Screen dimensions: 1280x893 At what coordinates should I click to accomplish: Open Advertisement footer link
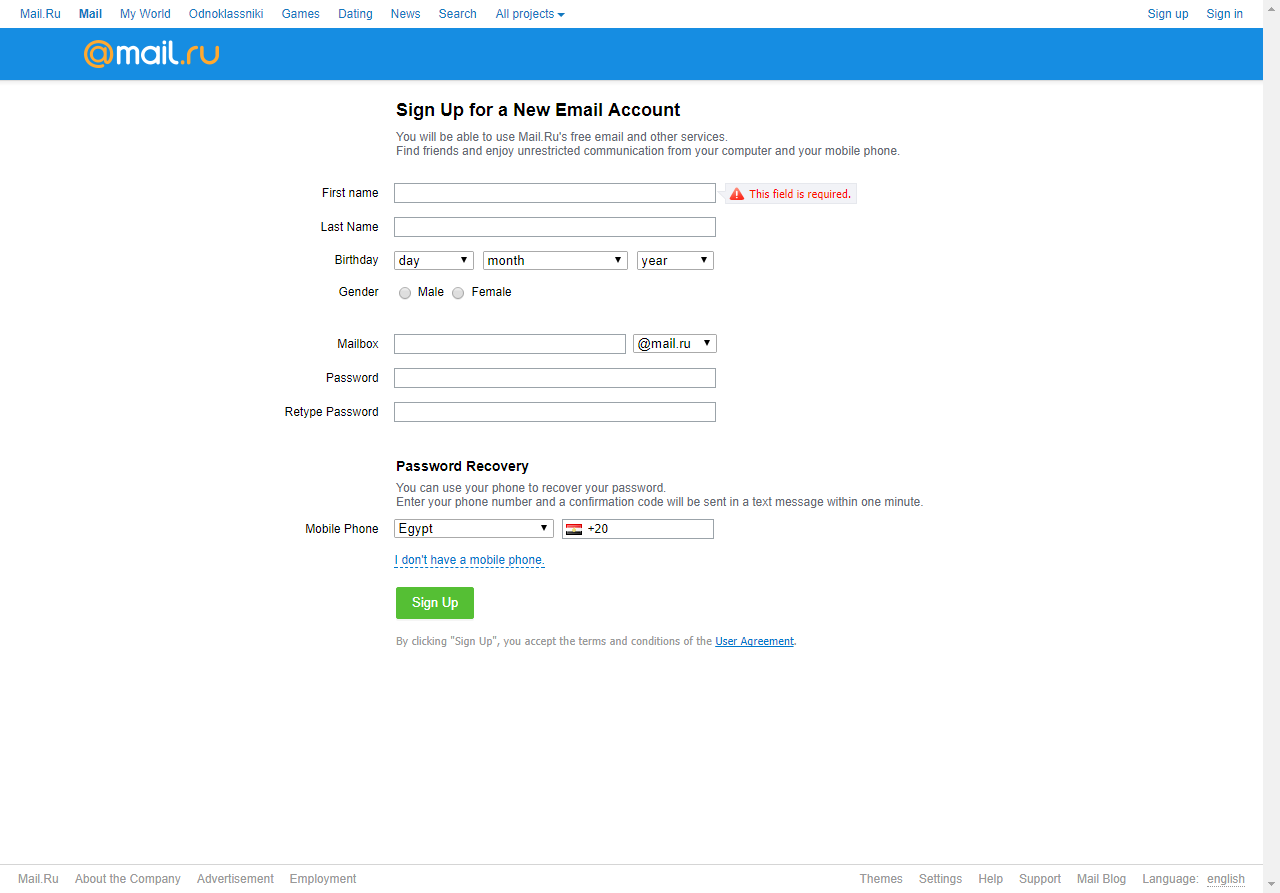click(235, 879)
